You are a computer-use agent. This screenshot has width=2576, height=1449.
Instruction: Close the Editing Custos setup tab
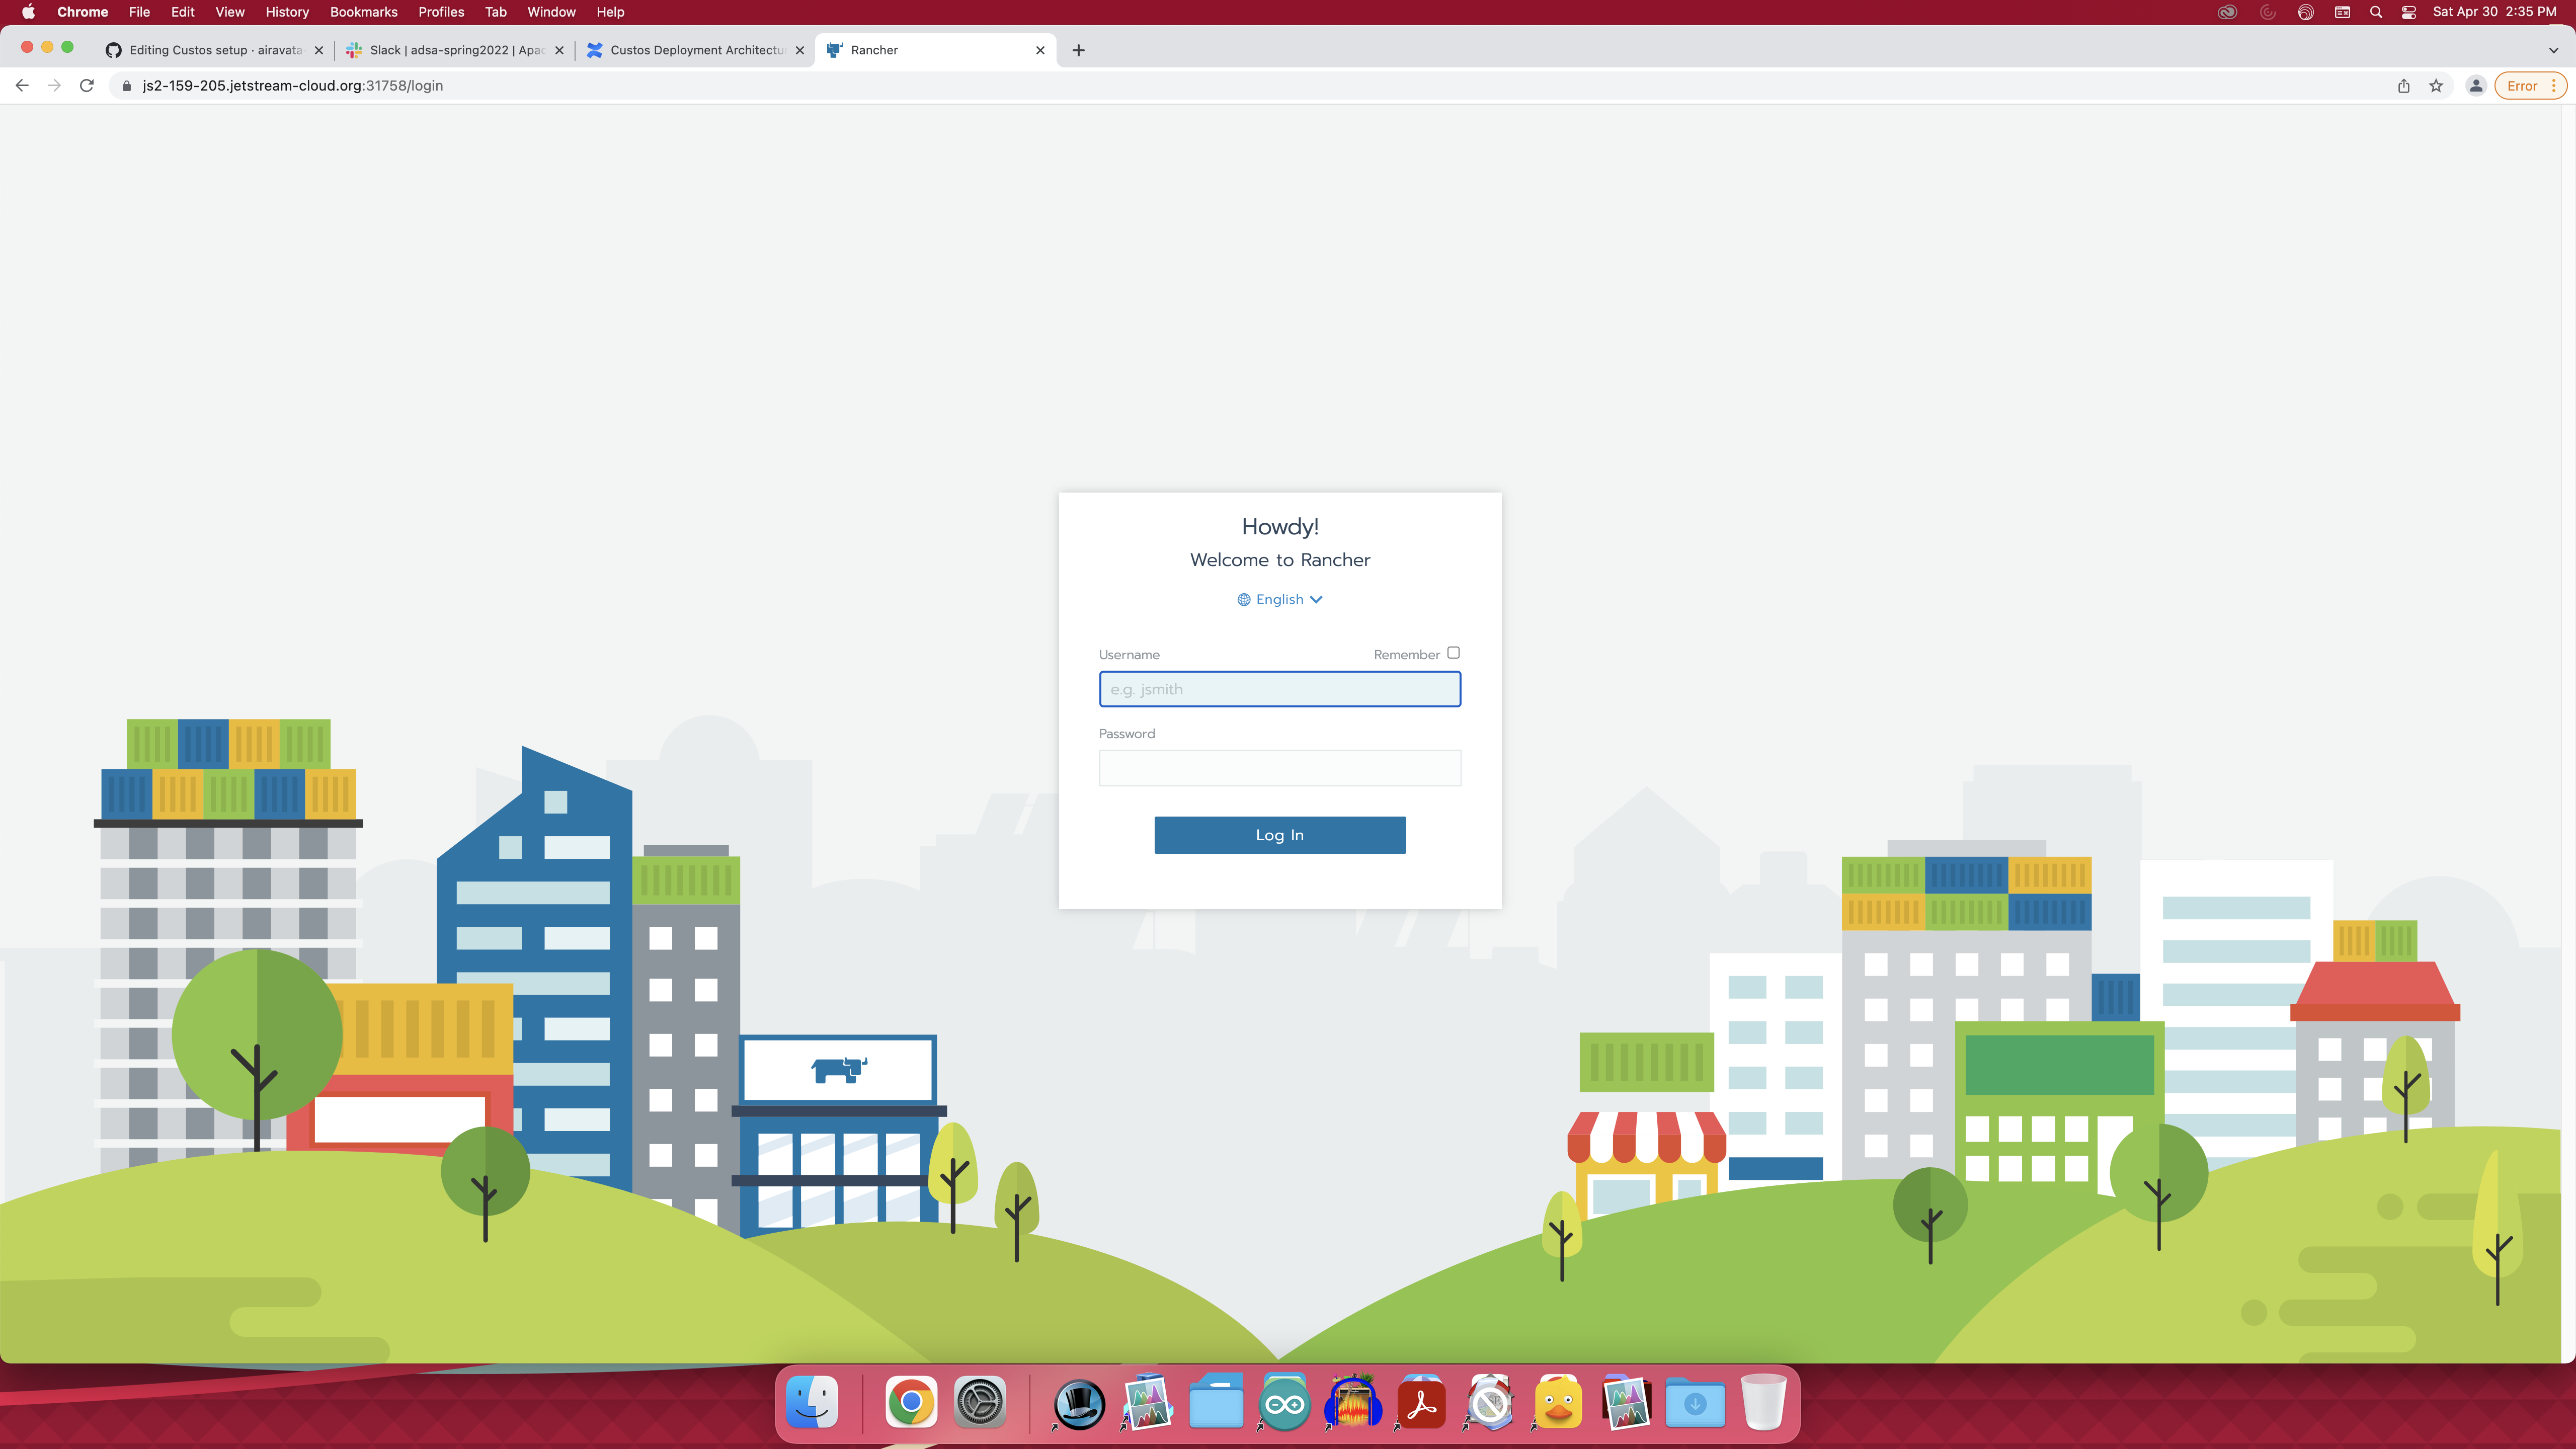[x=319, y=50]
